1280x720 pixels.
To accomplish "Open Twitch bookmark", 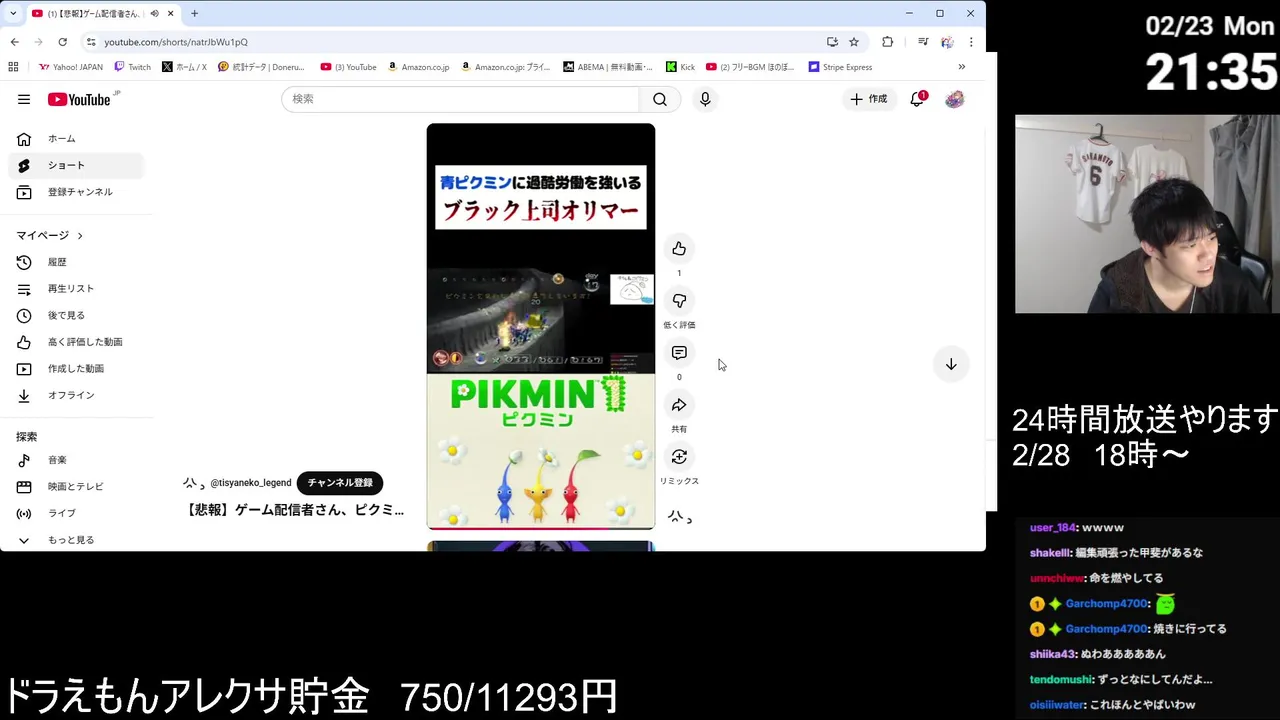I will click(132, 67).
